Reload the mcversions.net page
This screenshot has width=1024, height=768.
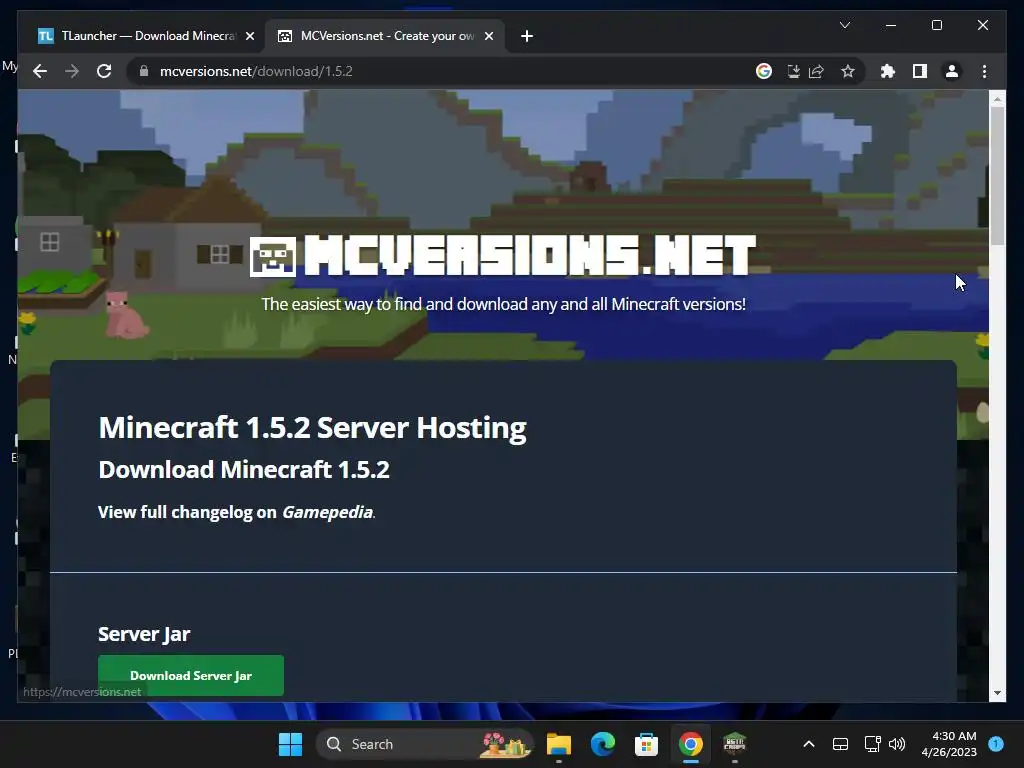(104, 71)
